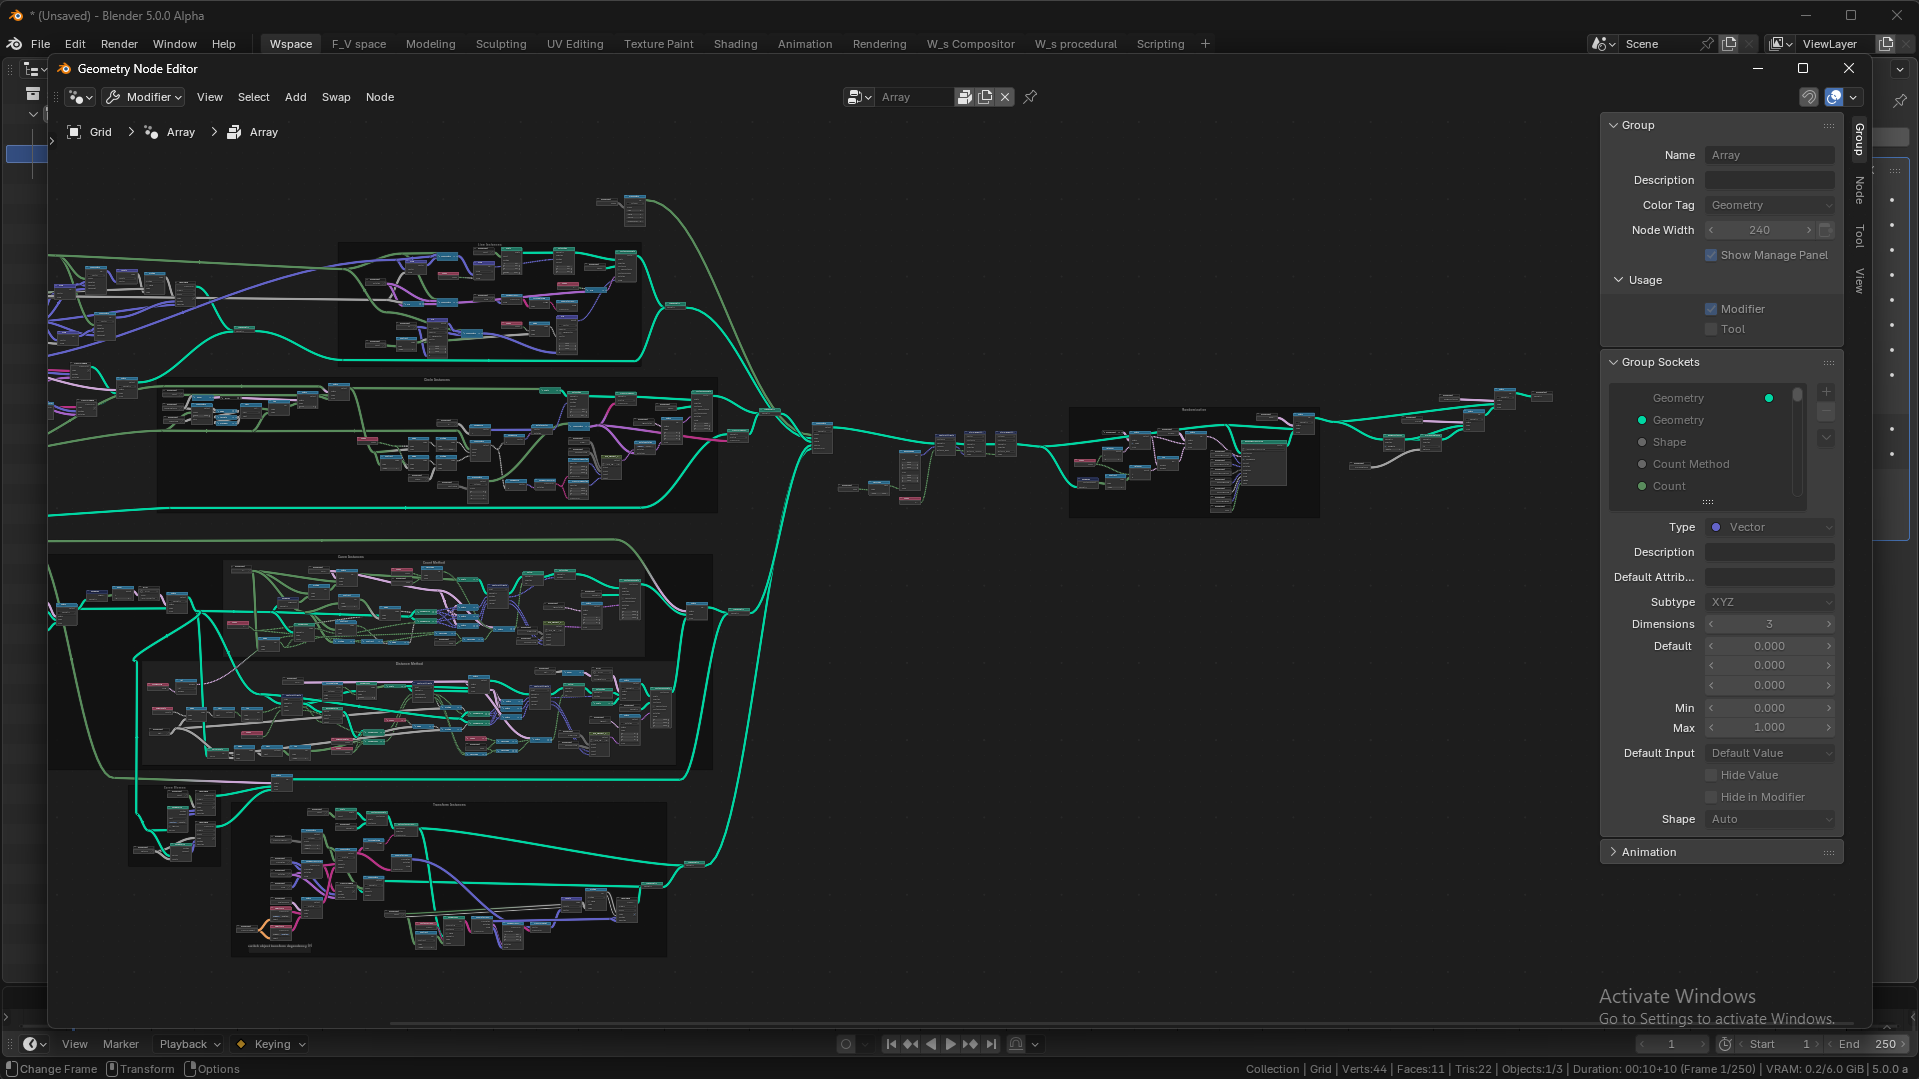Open the socket Type Vector dropdown
This screenshot has height=1079, width=1919.
[x=1770, y=527]
